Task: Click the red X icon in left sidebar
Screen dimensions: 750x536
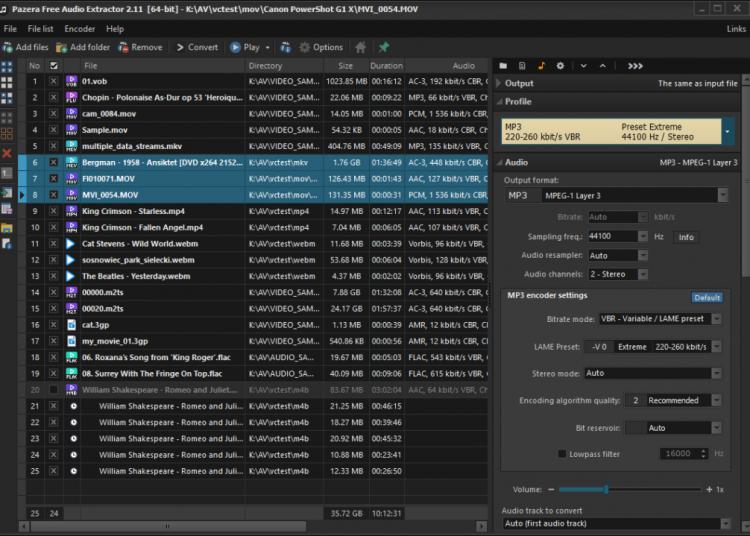Action: pyautogui.click(x=7, y=153)
